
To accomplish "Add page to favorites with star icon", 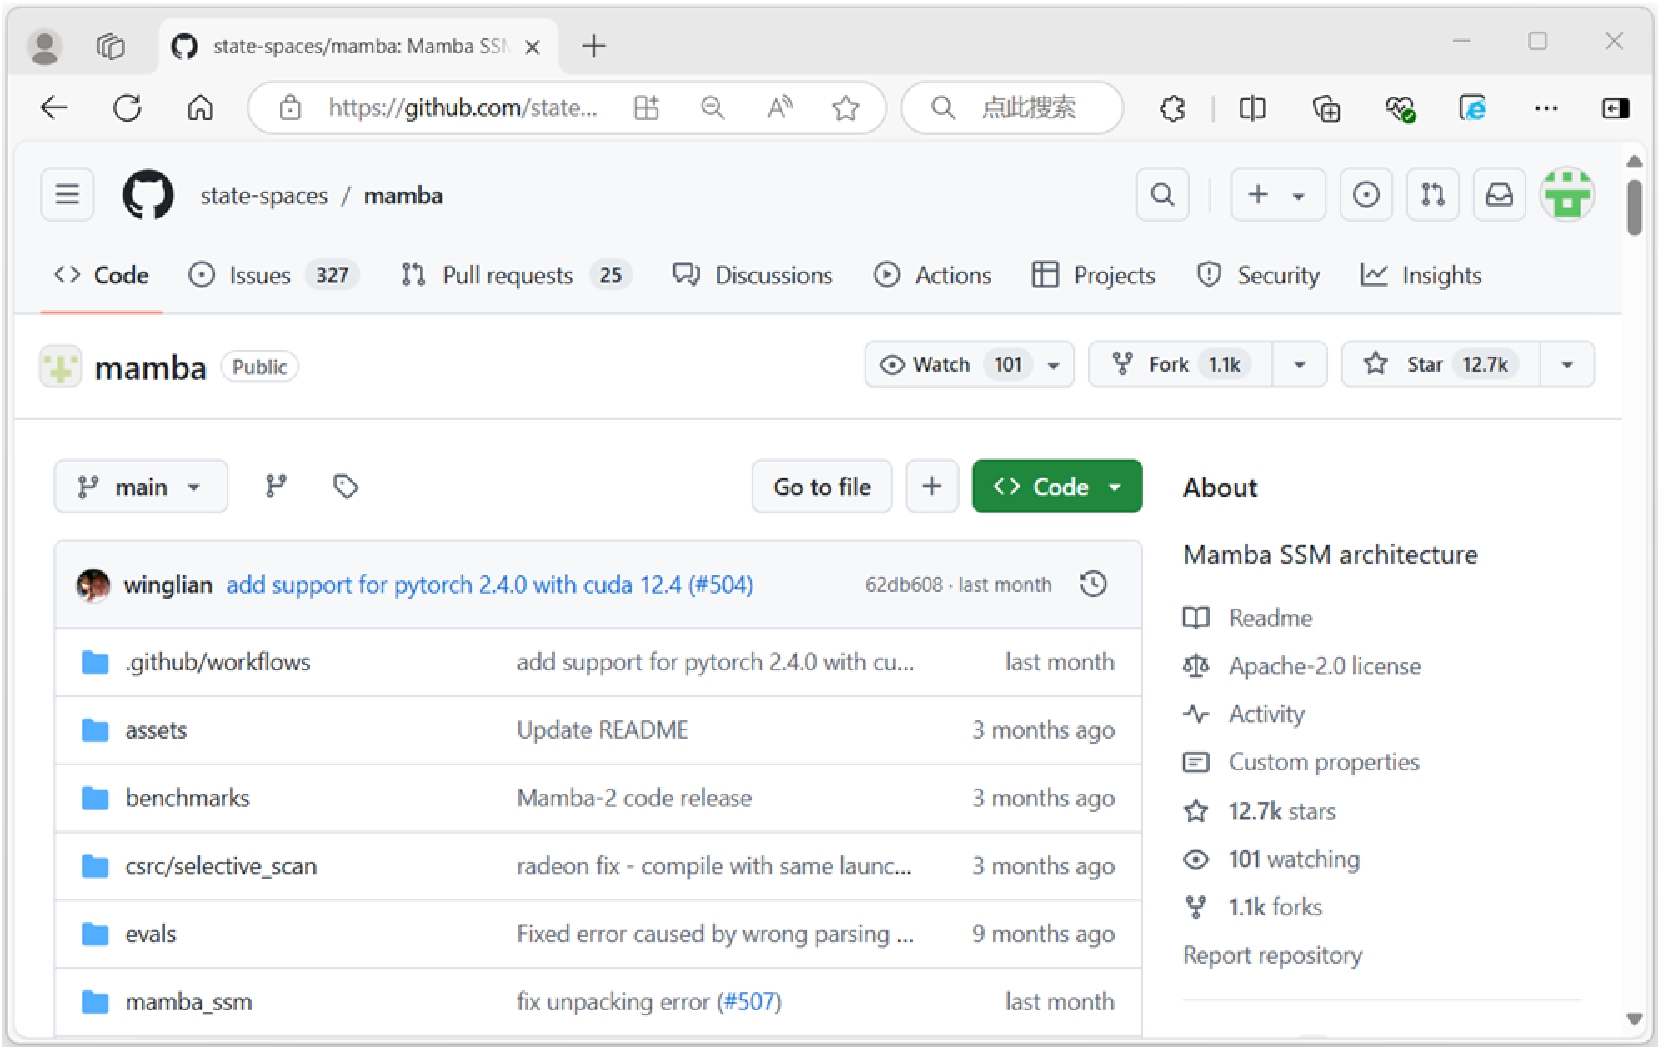I will pos(846,107).
